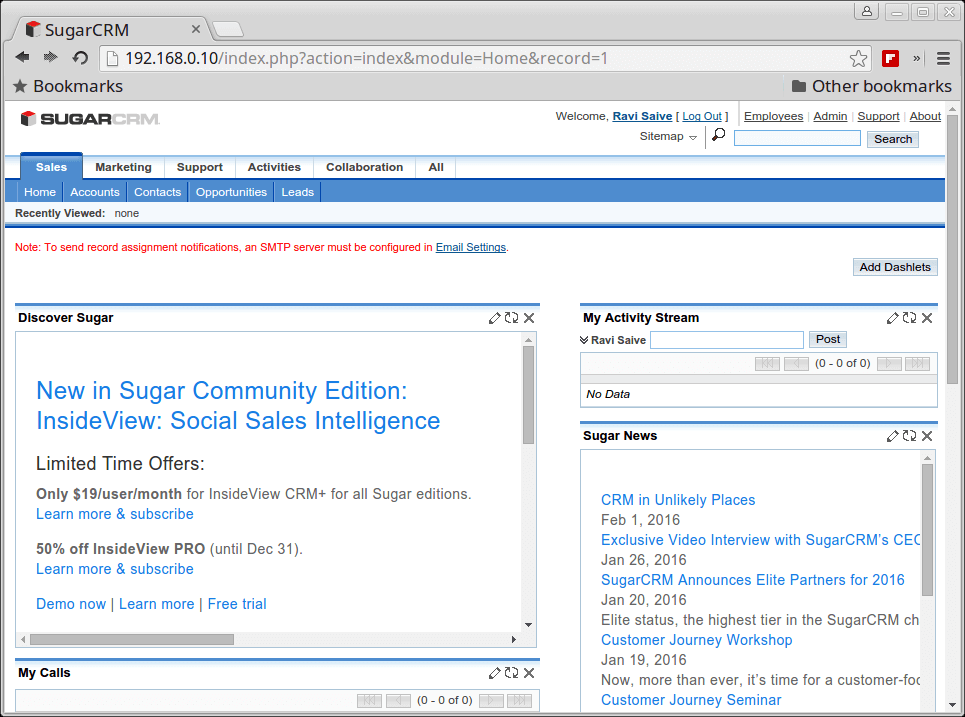965x717 pixels.
Task: Edit the My Calls dashlet
Action: 494,673
